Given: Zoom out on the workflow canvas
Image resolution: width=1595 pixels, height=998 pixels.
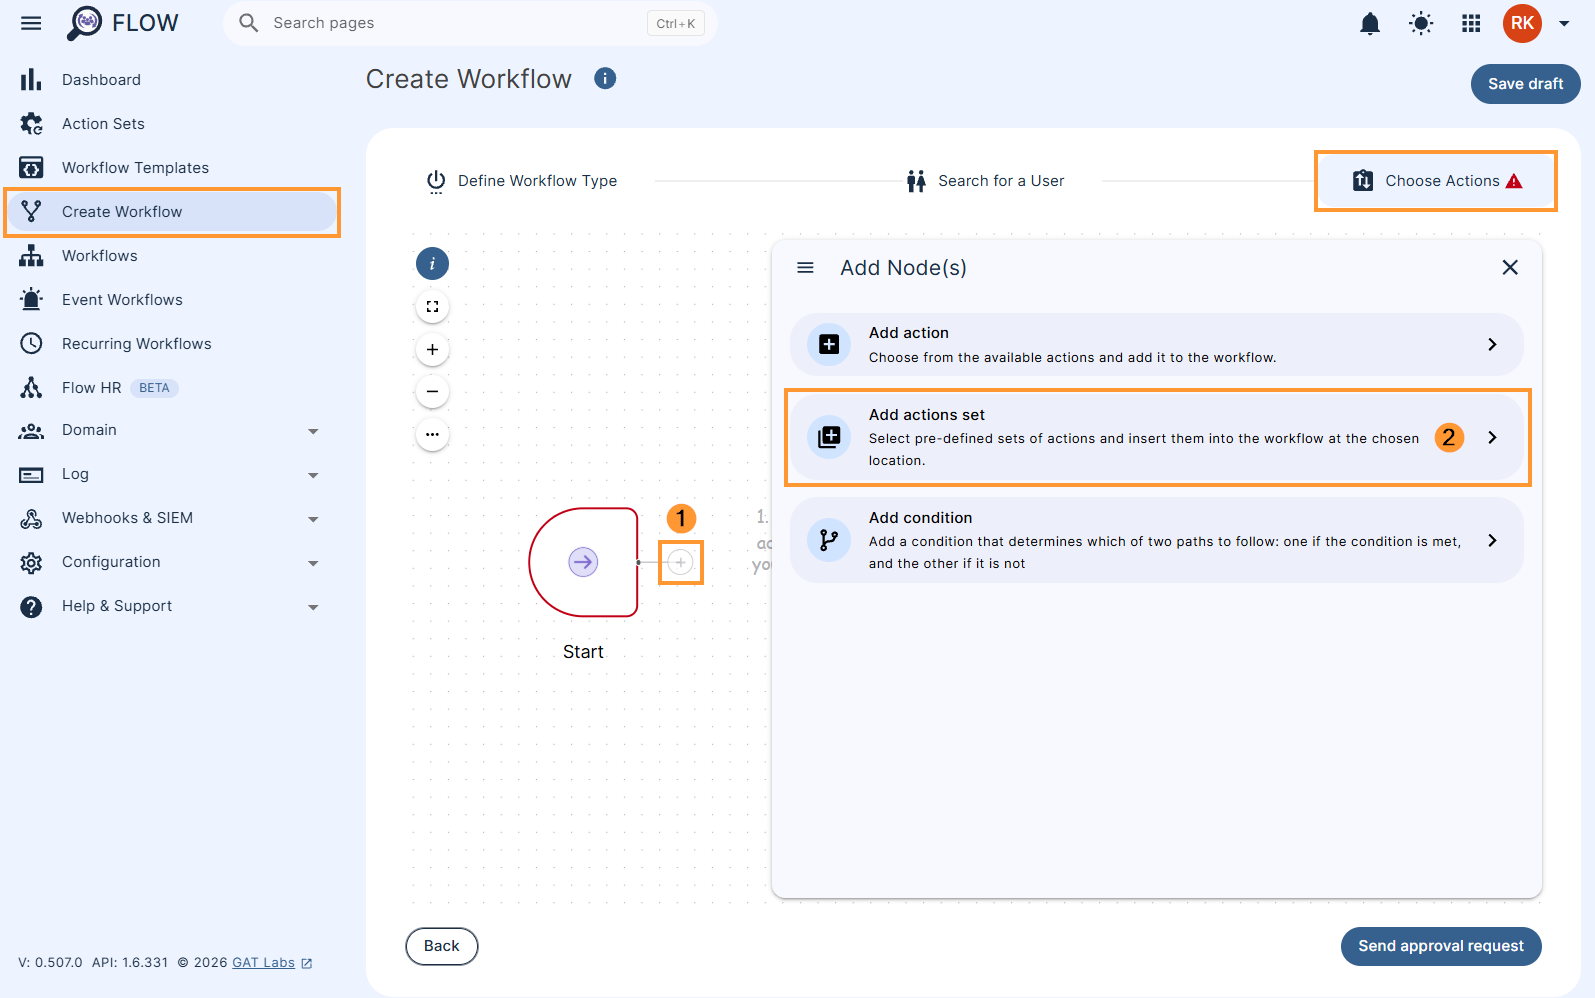Looking at the screenshot, I should pyautogui.click(x=432, y=392).
